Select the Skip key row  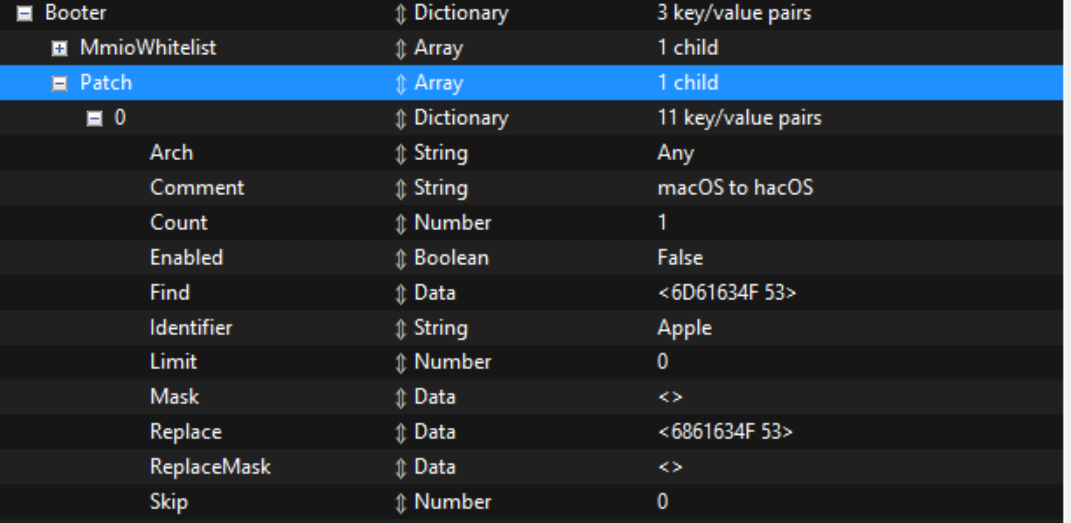(x=168, y=502)
